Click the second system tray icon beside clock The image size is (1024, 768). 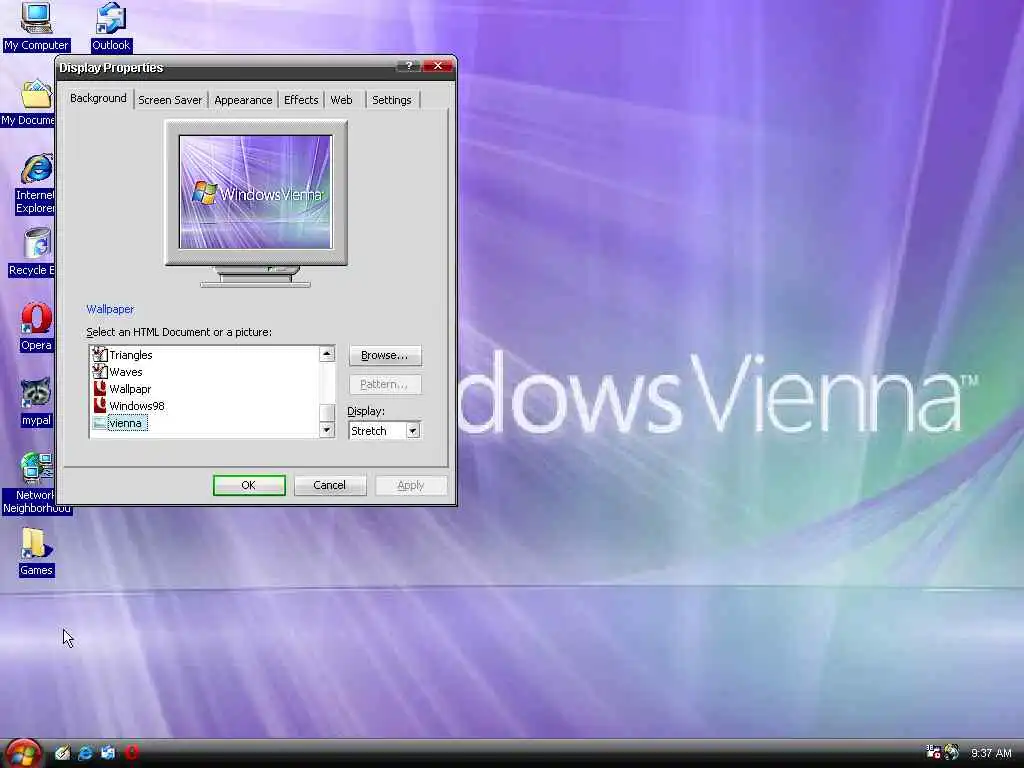pos(951,752)
